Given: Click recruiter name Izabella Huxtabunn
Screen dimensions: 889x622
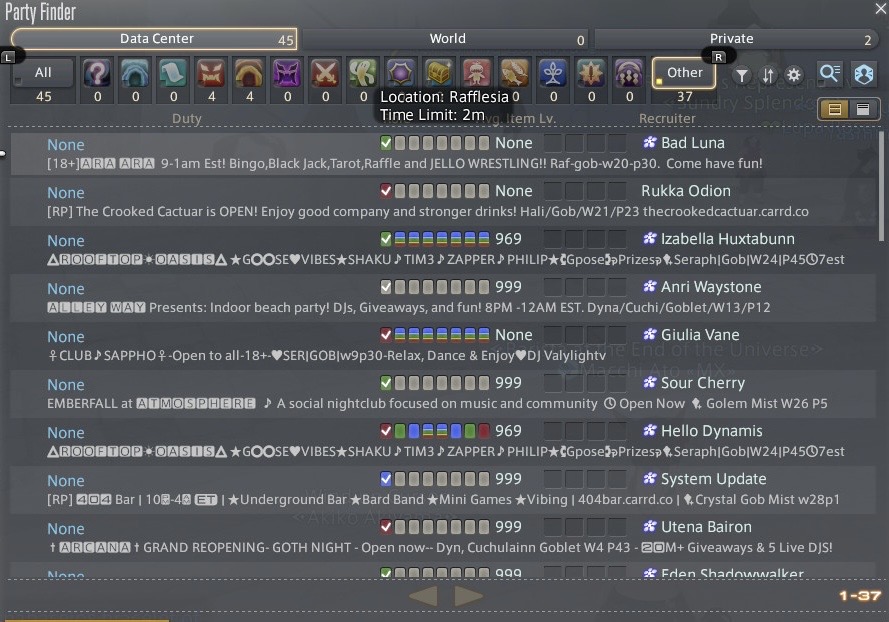Looking at the screenshot, I should coord(727,239).
